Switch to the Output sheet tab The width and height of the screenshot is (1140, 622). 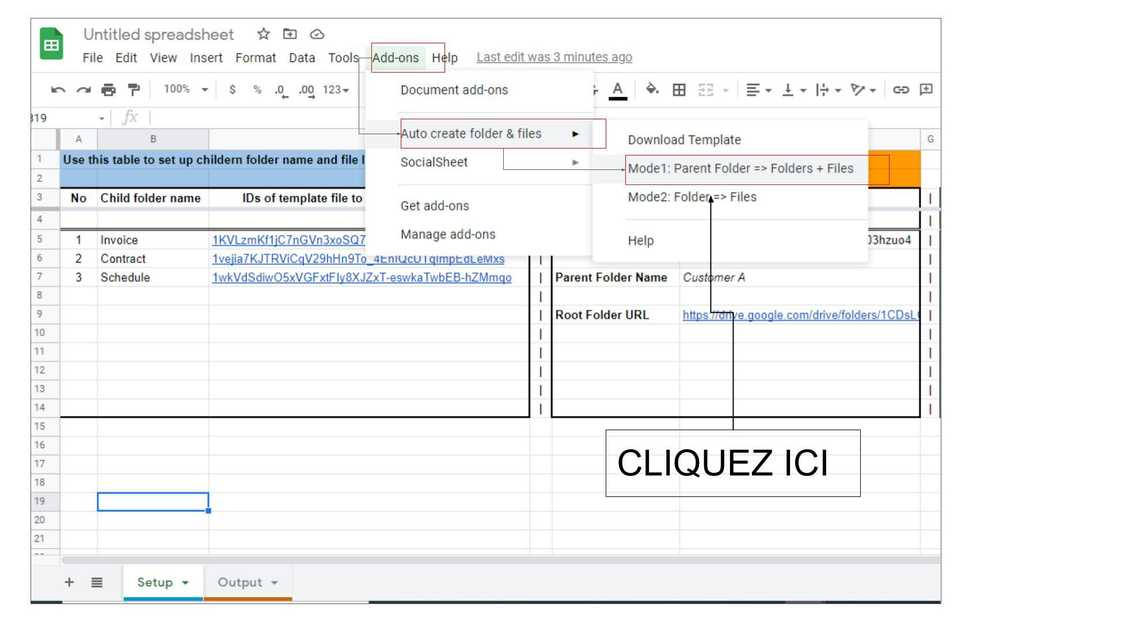pos(240,582)
